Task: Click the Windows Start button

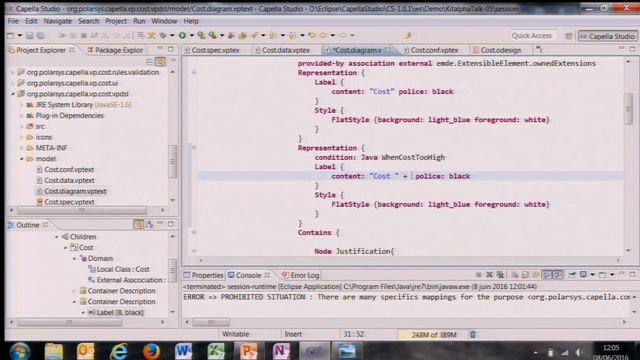Action: [20, 351]
